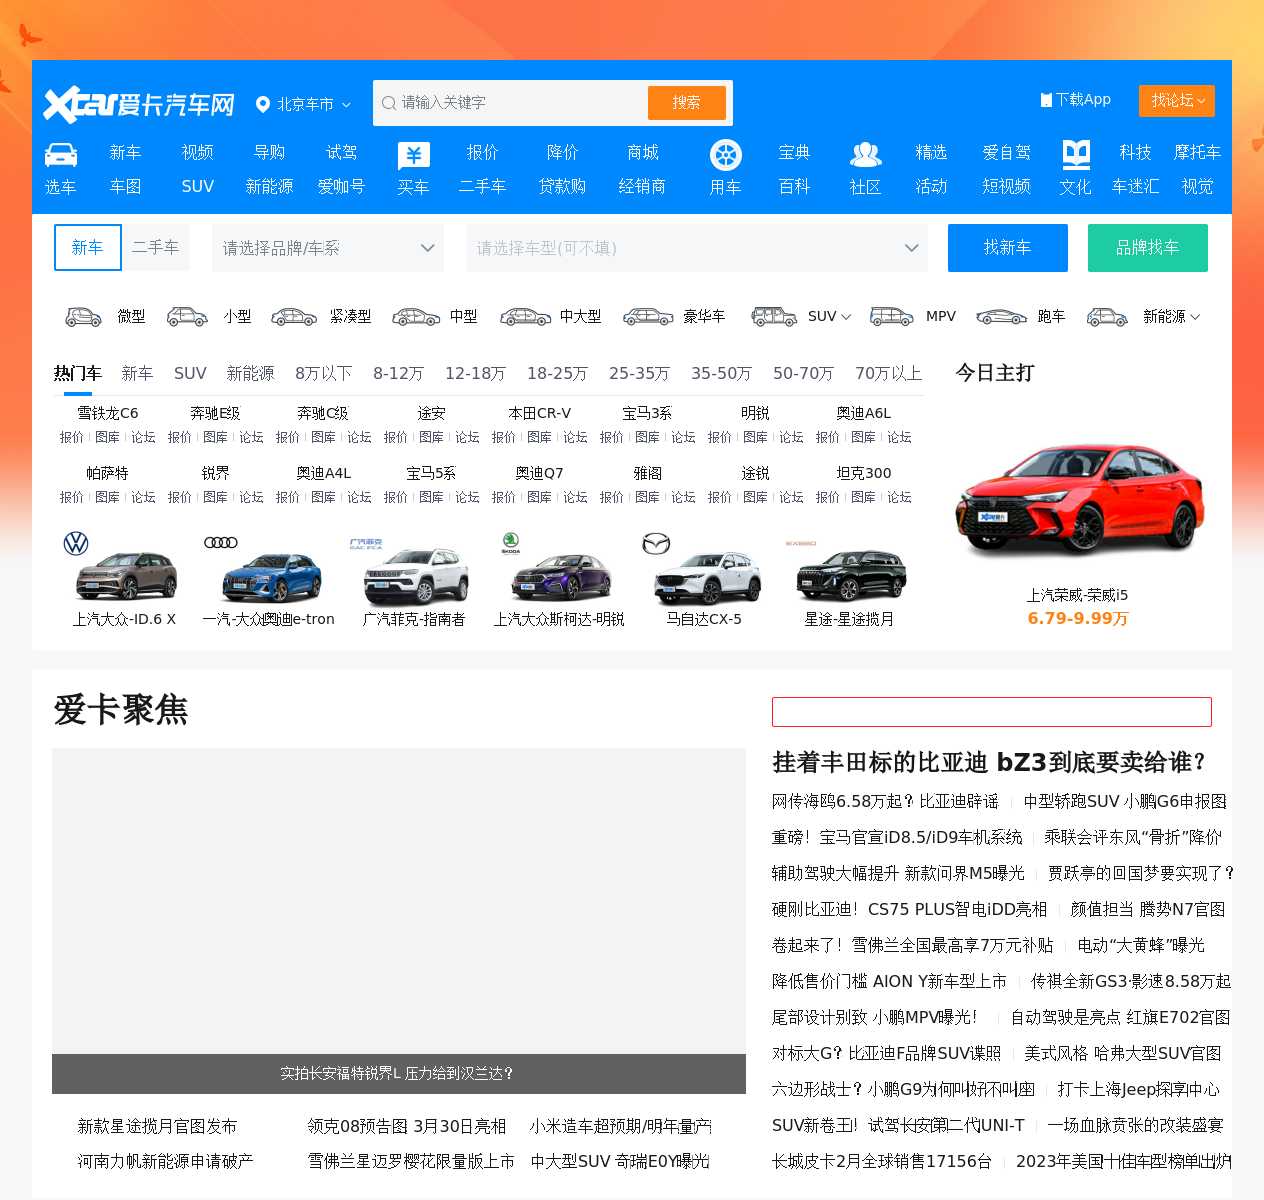Open the 实拍长安福特锐界L slide caption
This screenshot has width=1264, height=1200.
point(397,1074)
